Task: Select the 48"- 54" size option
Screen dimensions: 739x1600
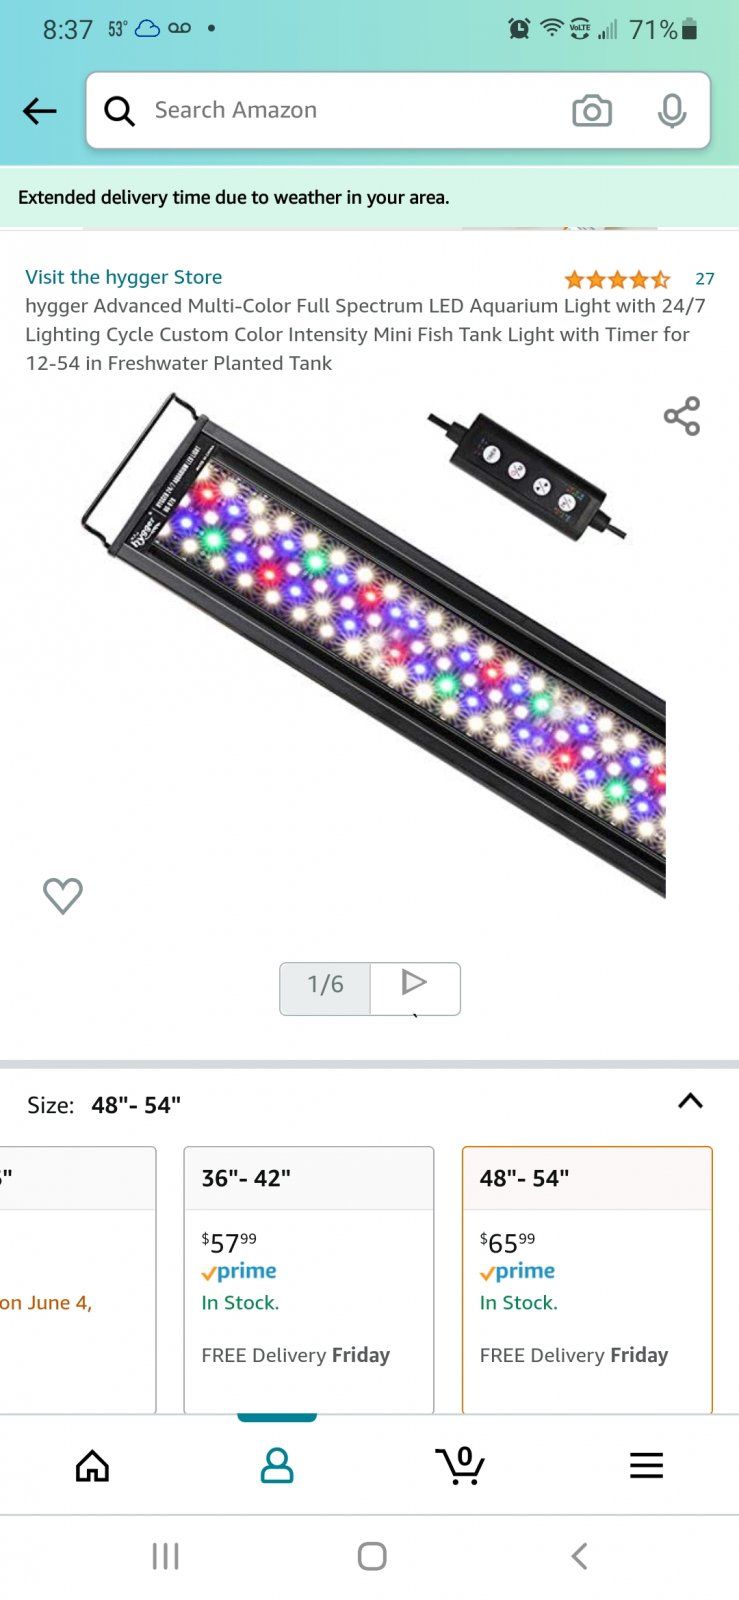Action: 587,1279
